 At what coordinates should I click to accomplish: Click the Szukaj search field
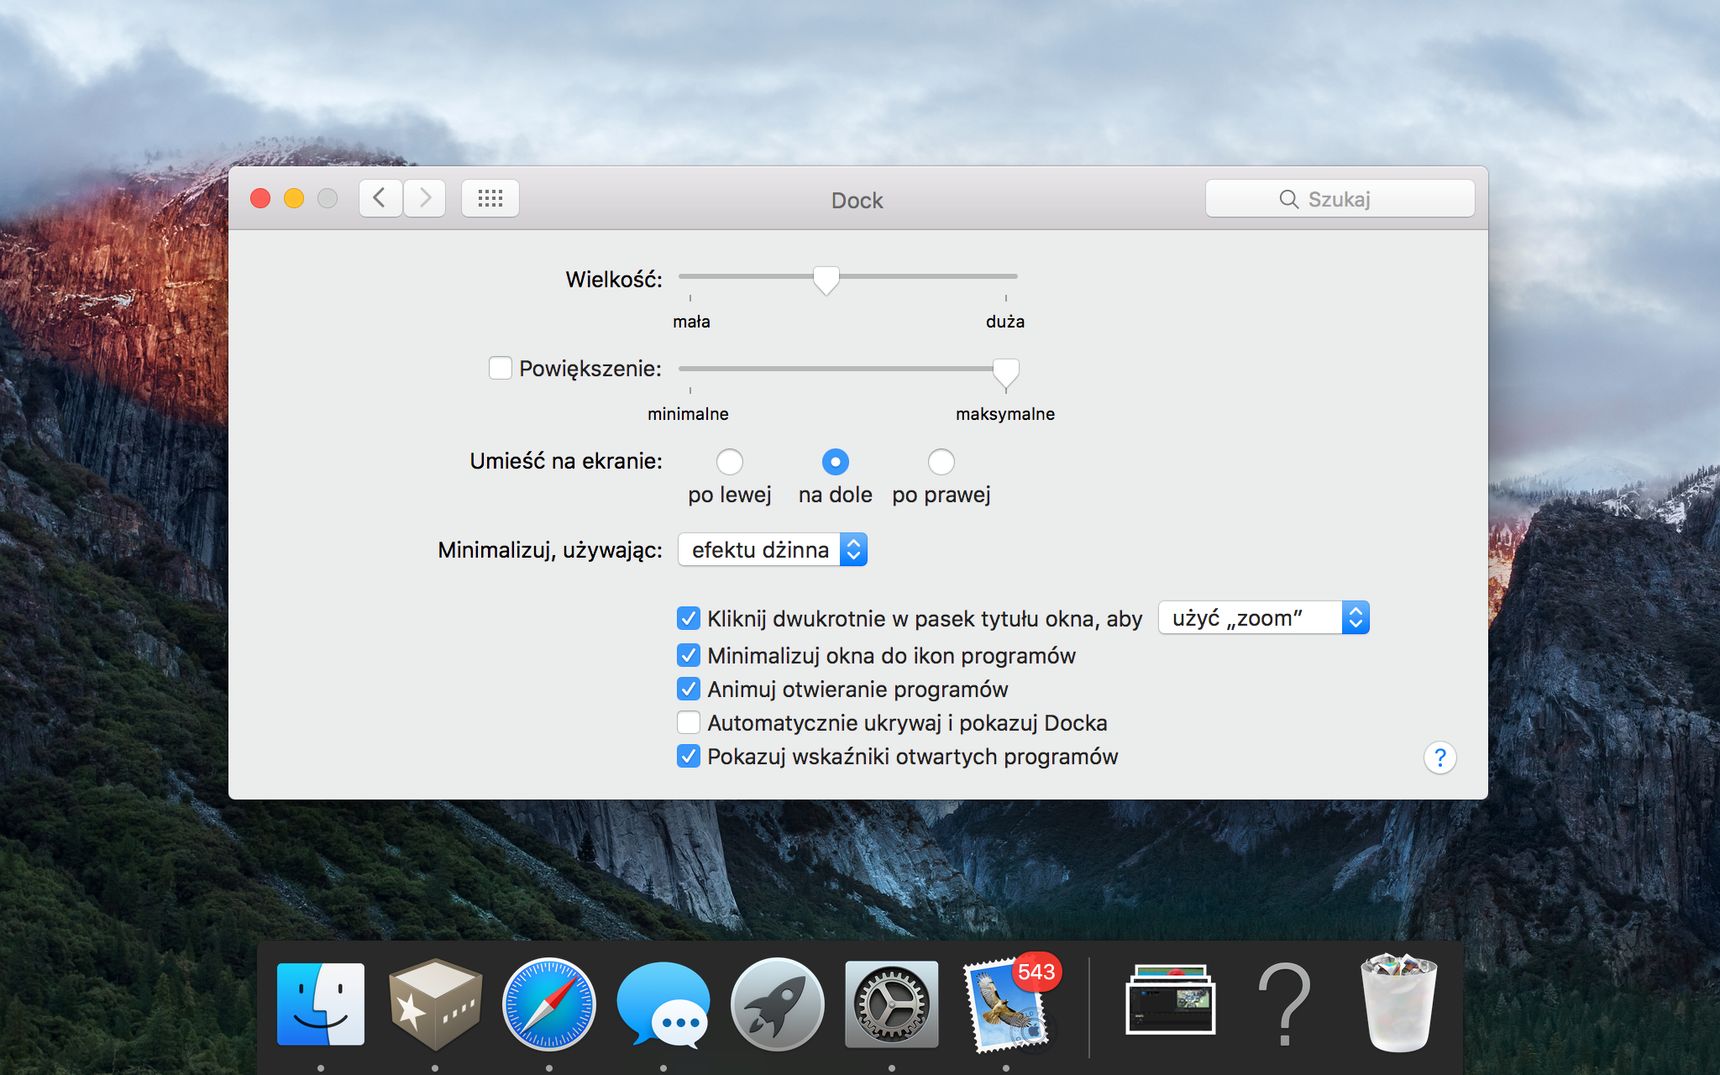click(x=1339, y=198)
